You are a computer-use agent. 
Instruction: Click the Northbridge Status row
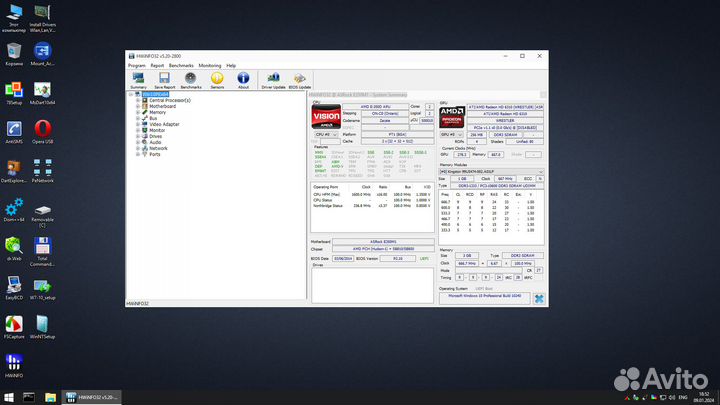click(372, 206)
